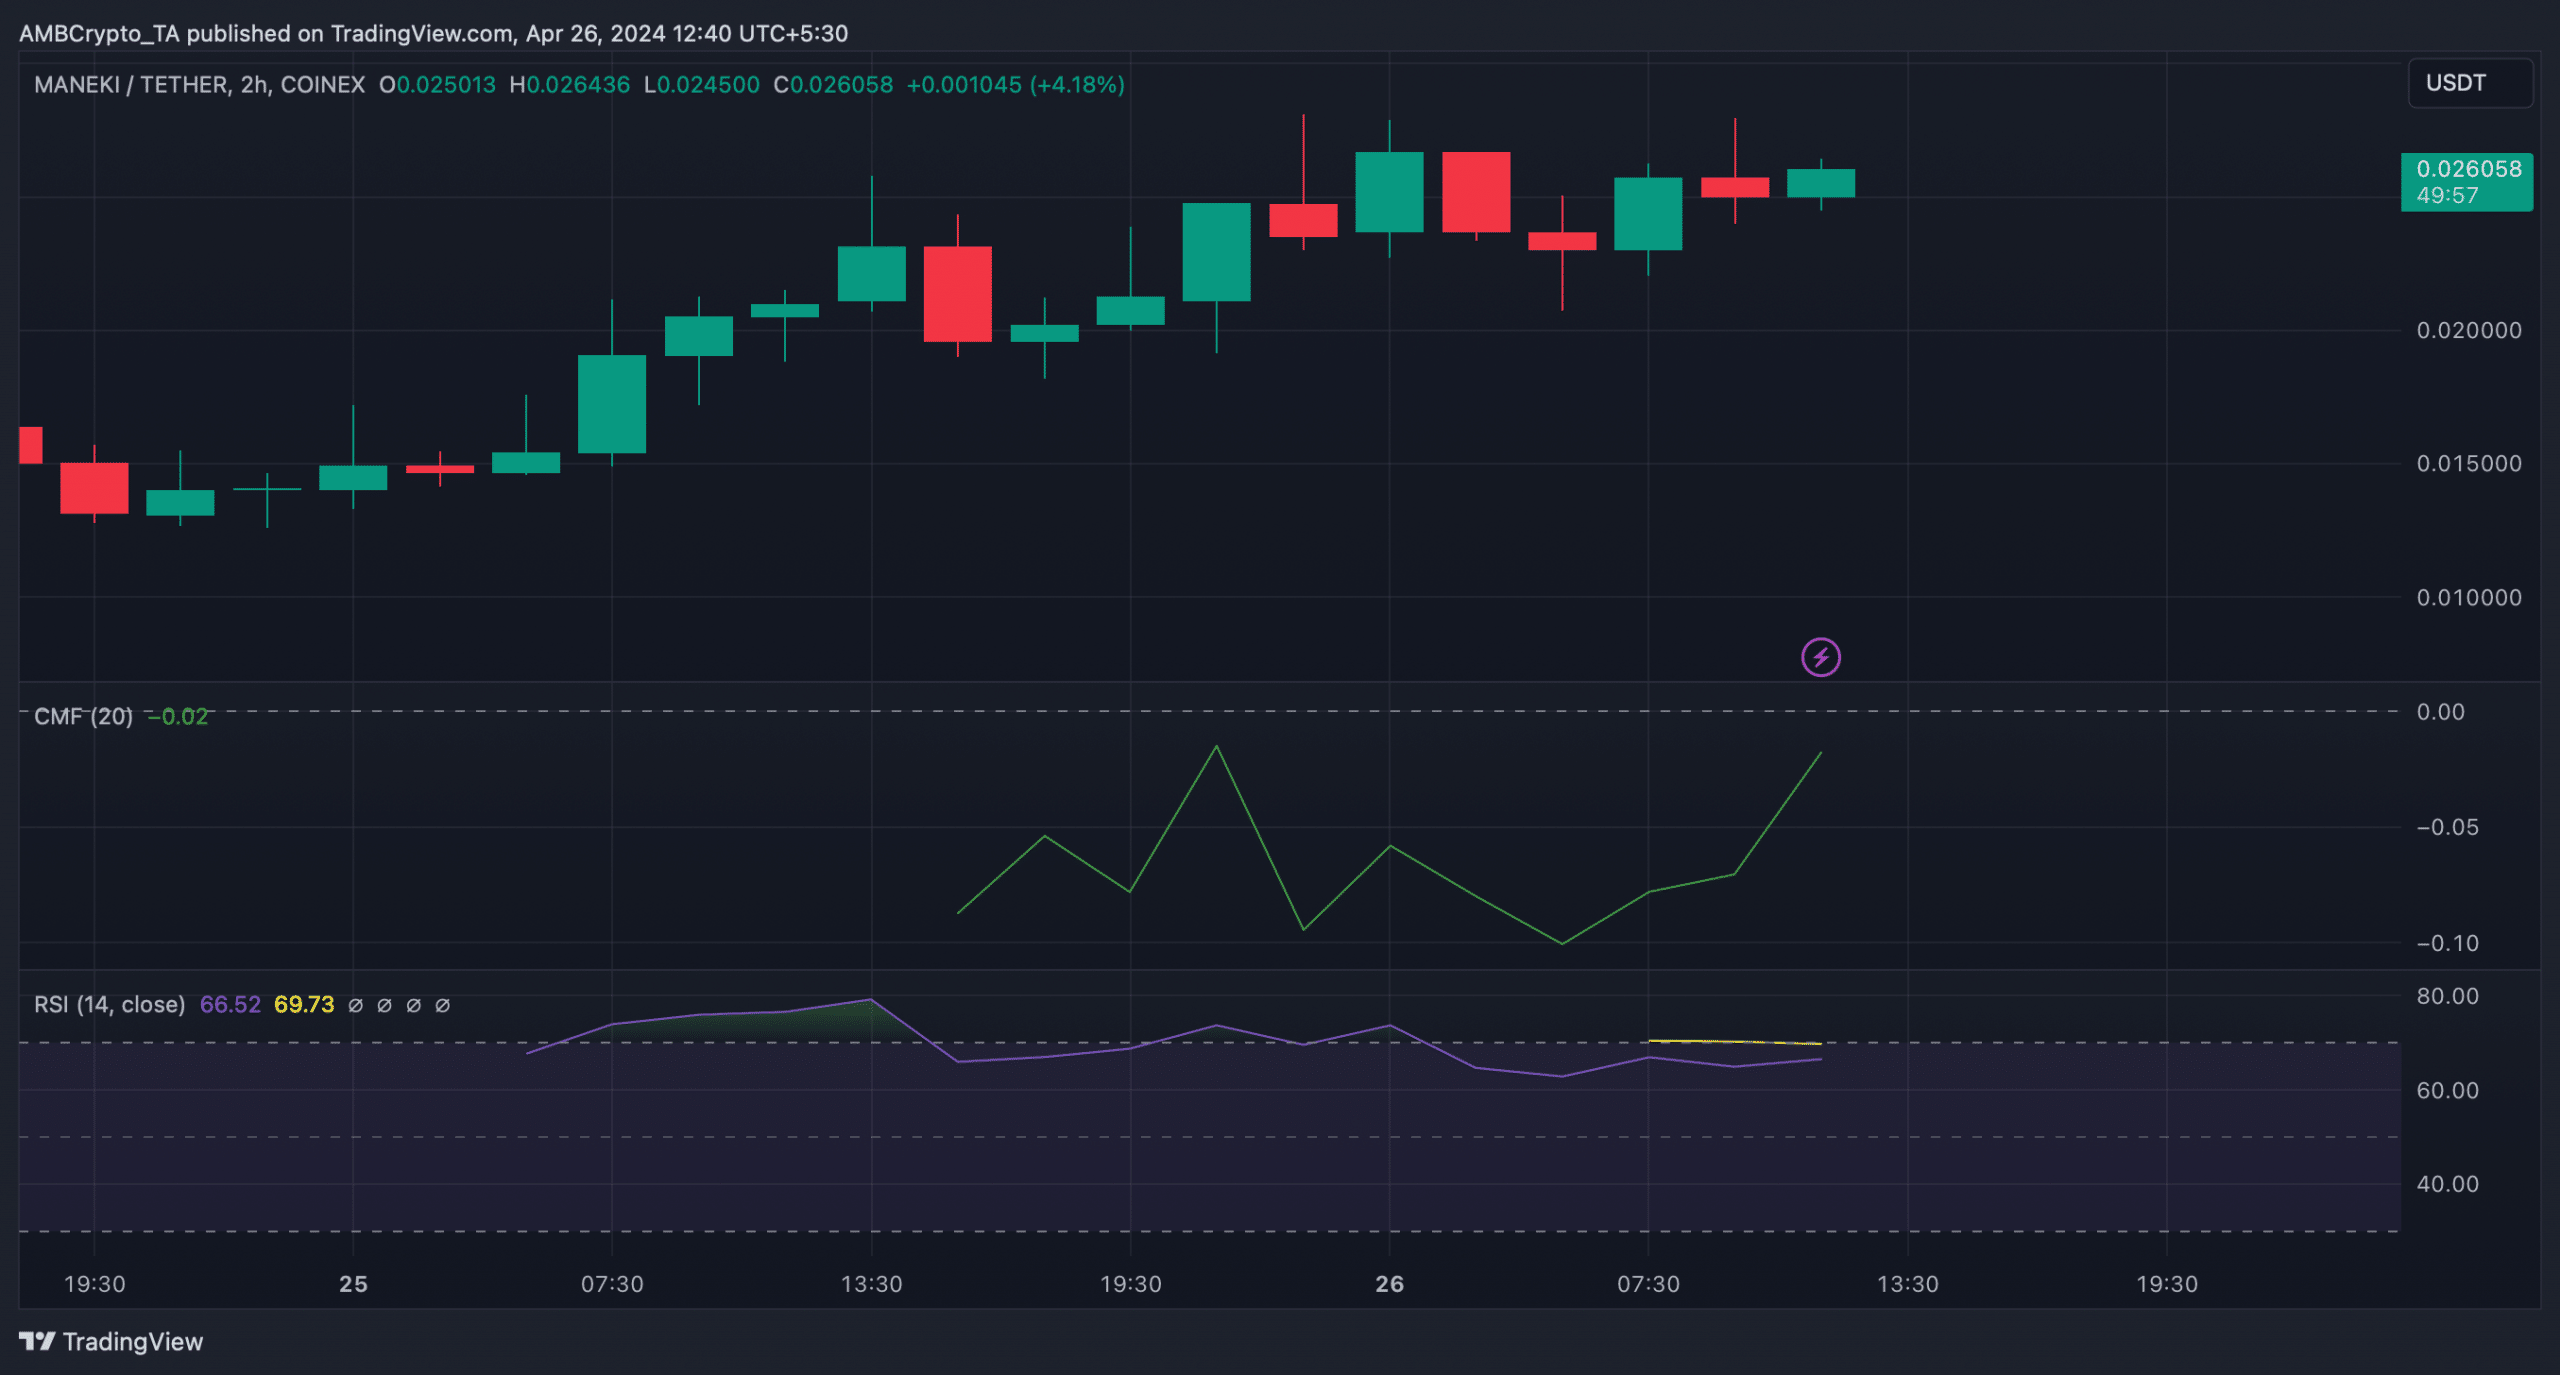
Task: Click the CMF (20) indicator label
Action: click(83, 716)
